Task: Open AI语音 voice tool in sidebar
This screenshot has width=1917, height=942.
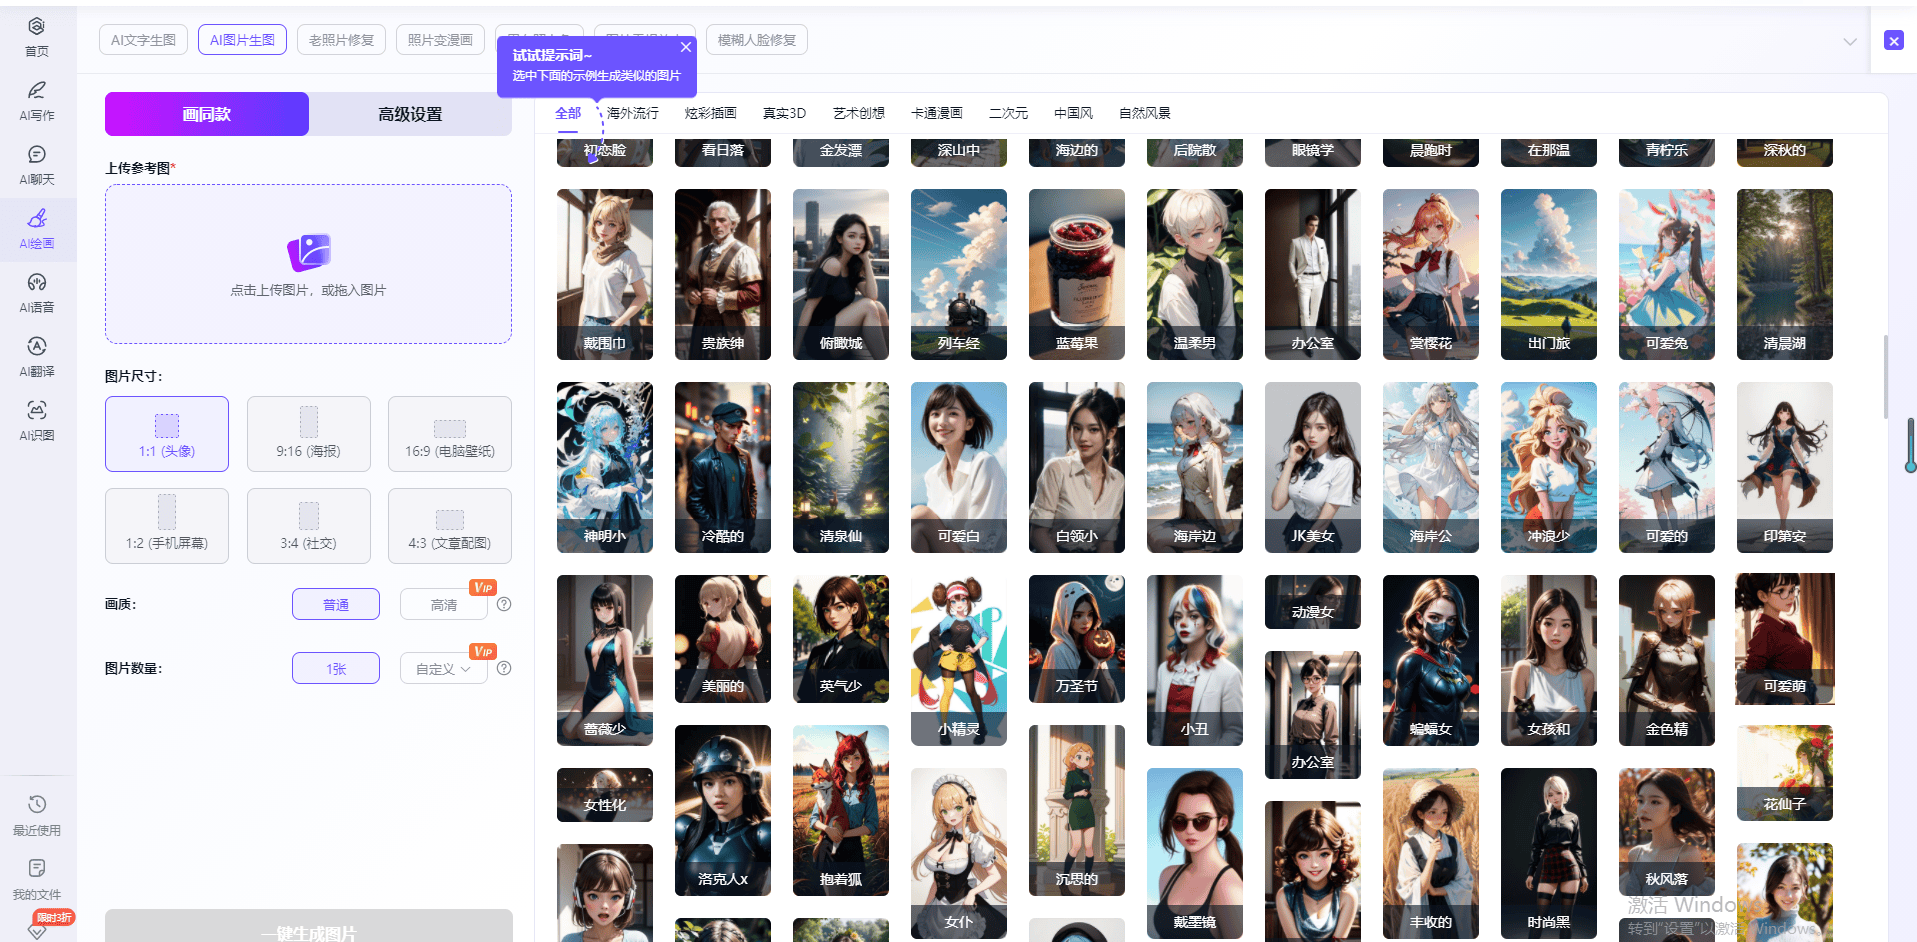Action: tap(37, 292)
